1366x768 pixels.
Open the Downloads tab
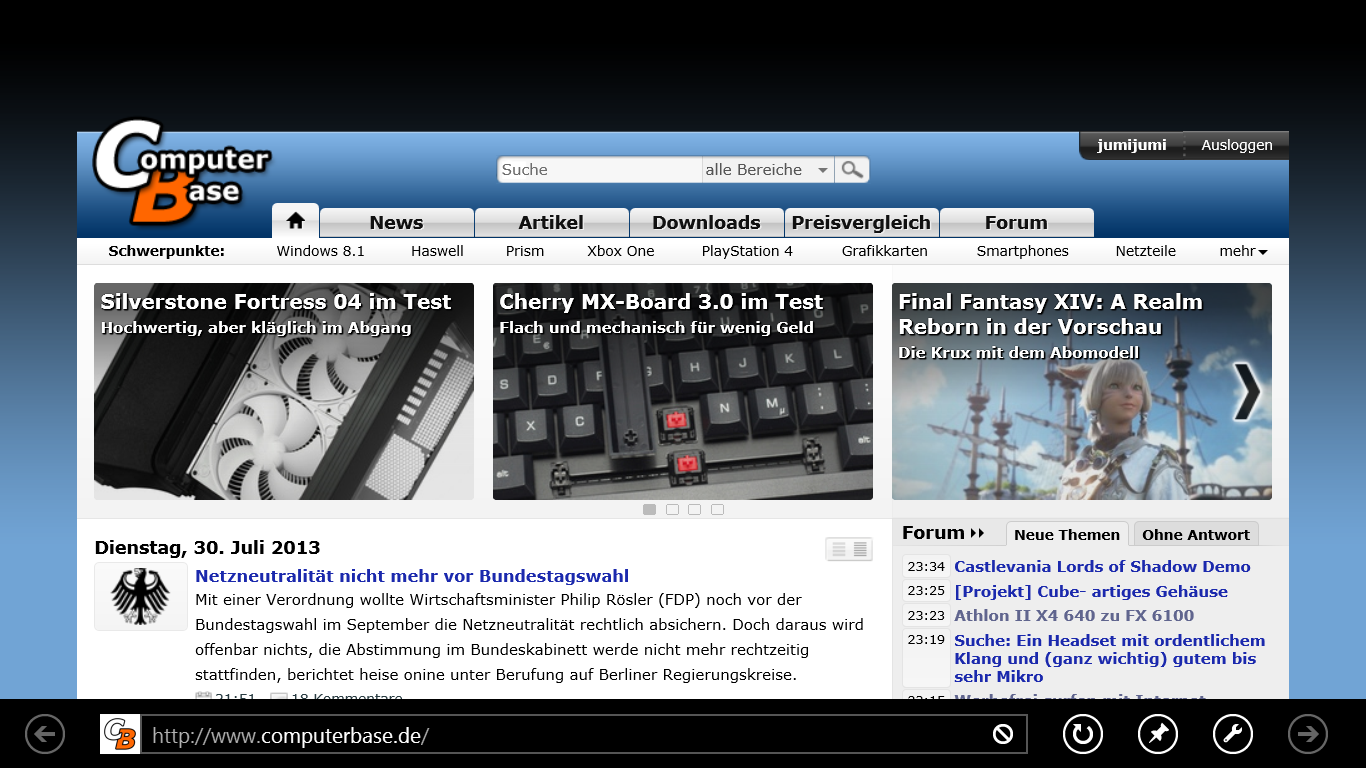706,223
